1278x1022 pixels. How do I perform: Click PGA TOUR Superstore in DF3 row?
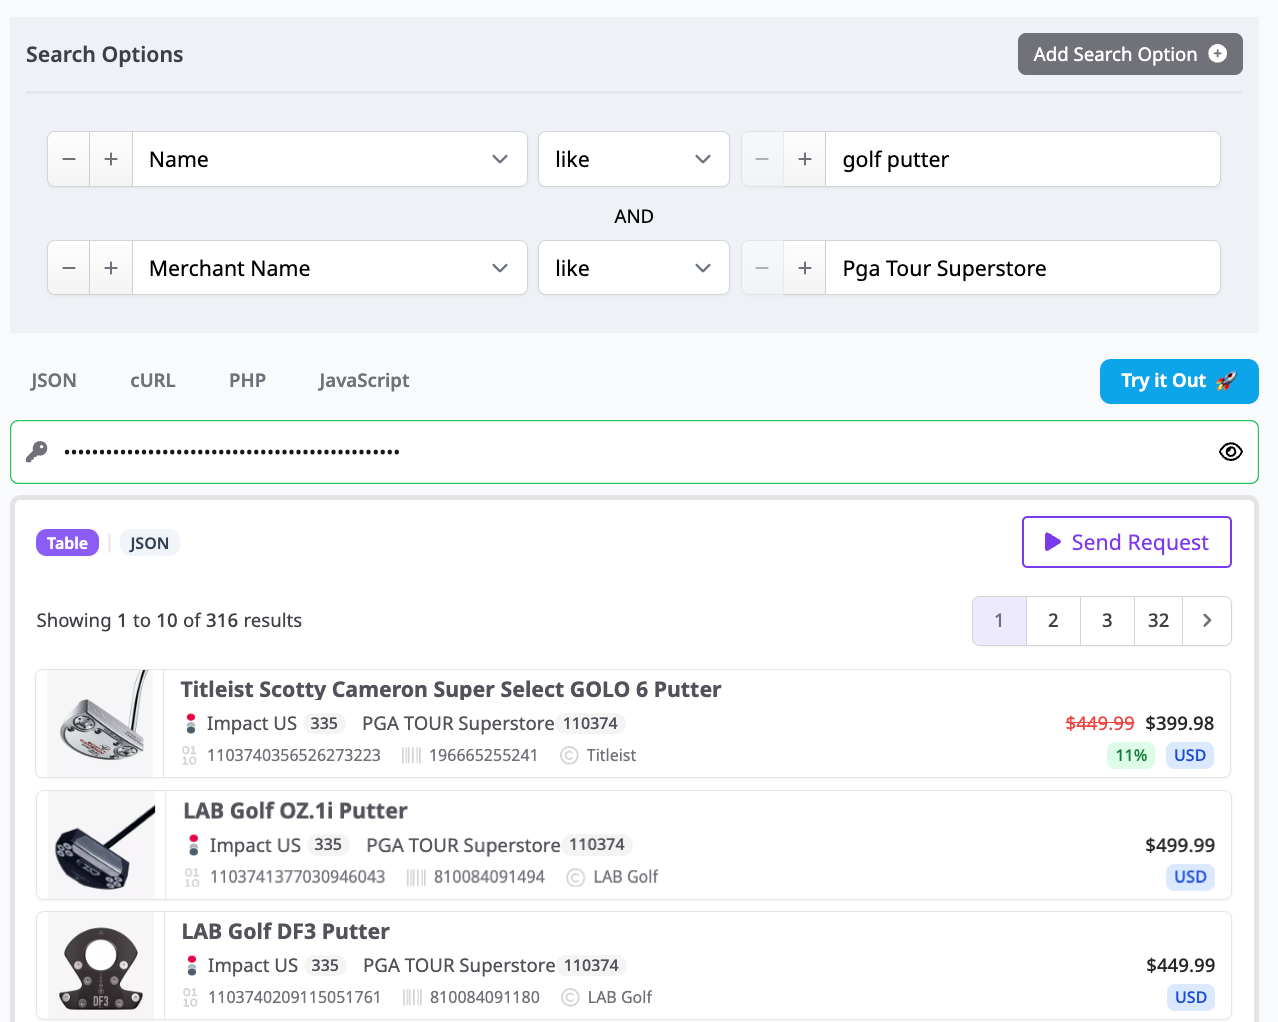tap(459, 965)
